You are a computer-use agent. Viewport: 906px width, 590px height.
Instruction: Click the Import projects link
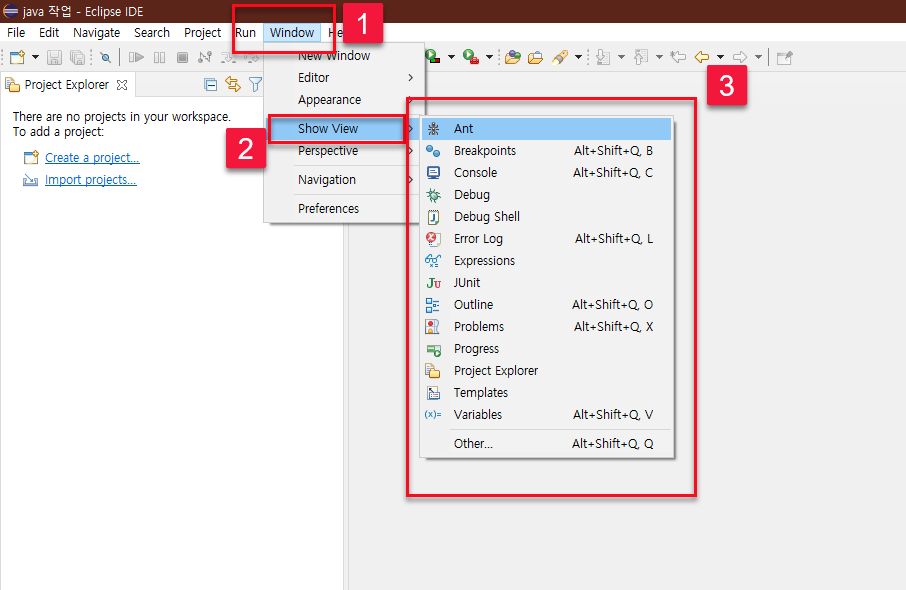tap(91, 180)
